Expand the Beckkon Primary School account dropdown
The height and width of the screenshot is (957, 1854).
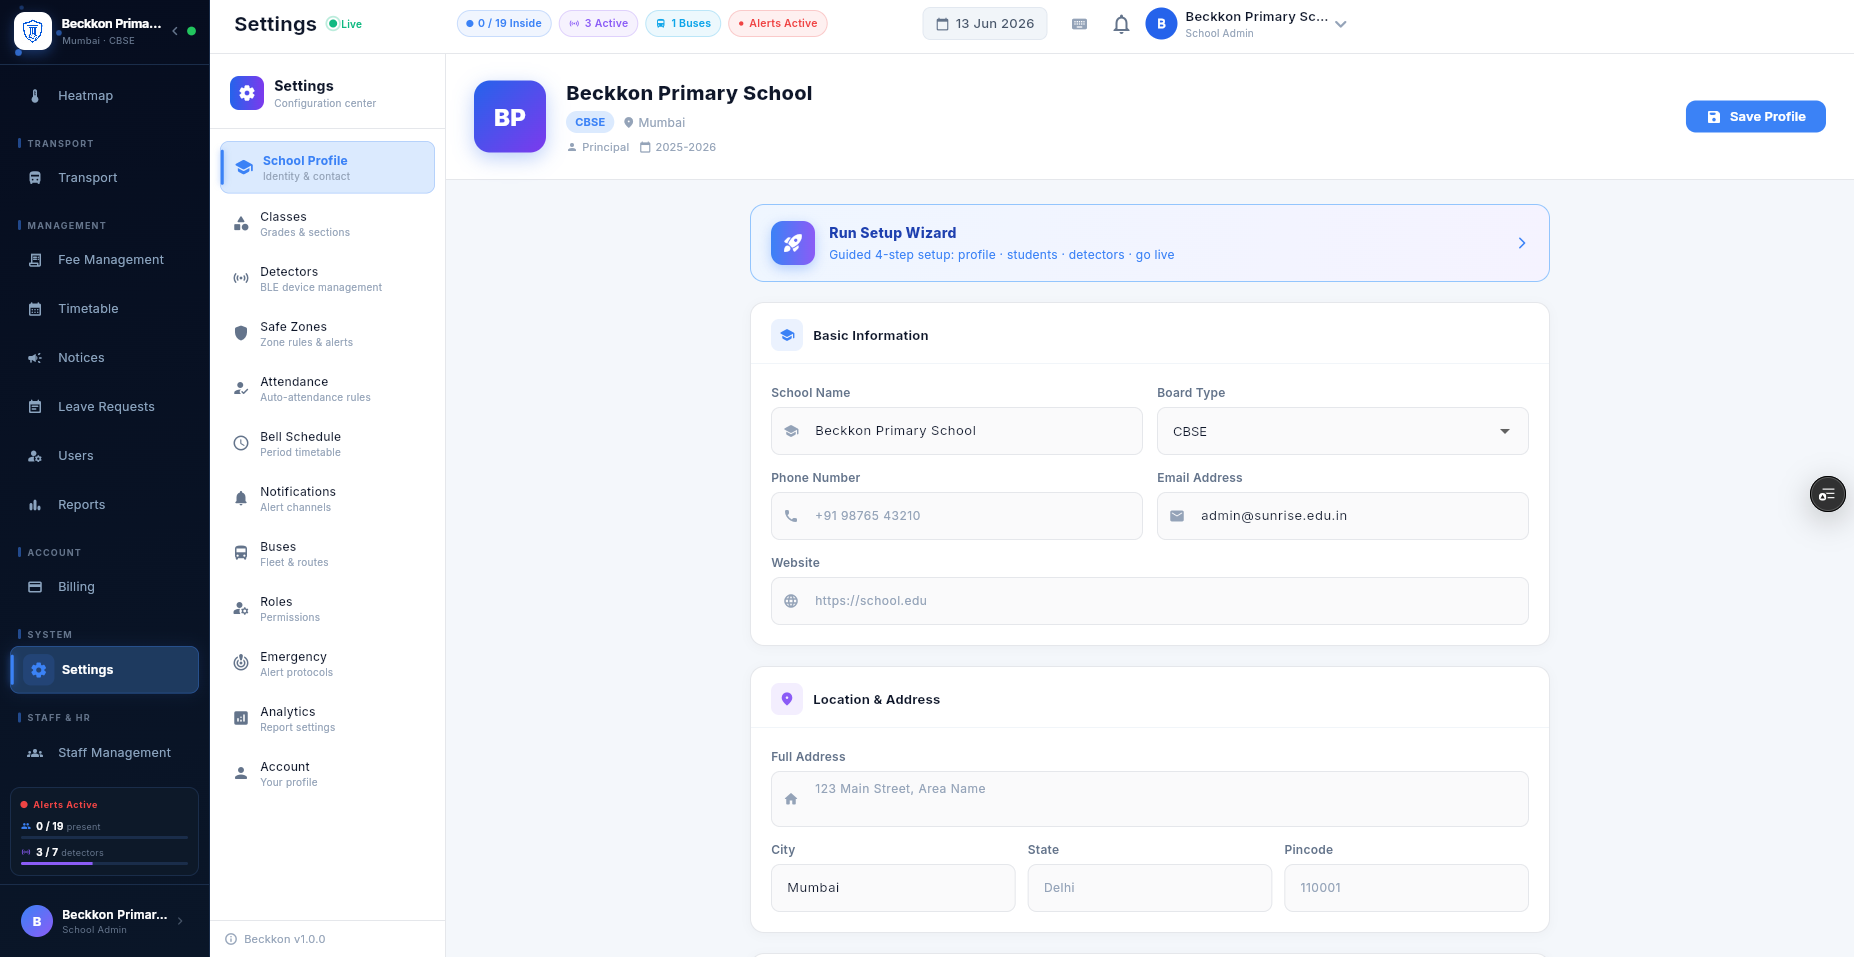coord(1341,24)
